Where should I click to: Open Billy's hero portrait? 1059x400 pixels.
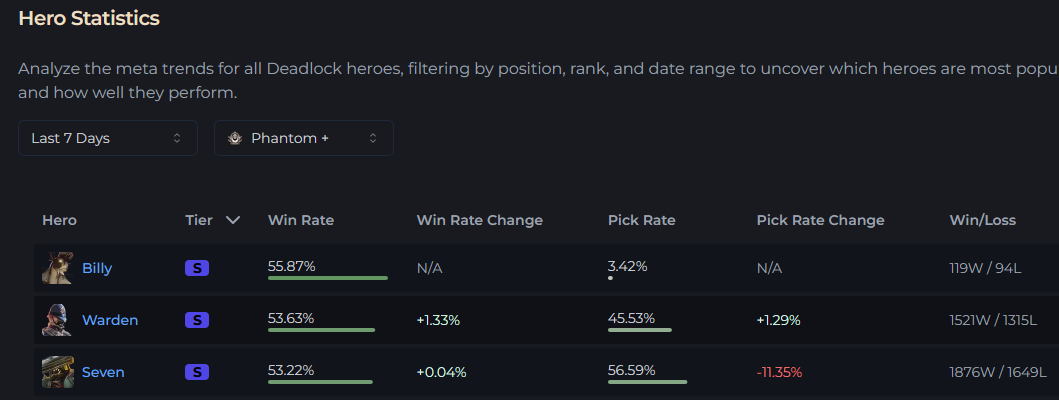pyautogui.click(x=57, y=268)
